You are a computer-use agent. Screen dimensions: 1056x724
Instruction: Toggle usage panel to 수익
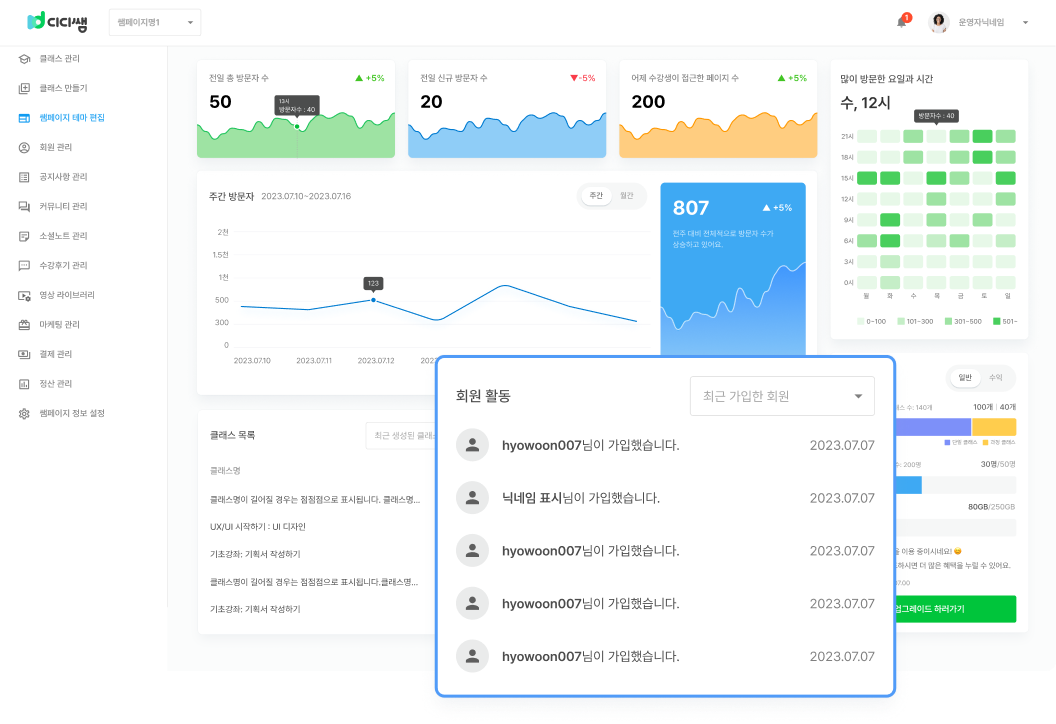click(x=995, y=377)
